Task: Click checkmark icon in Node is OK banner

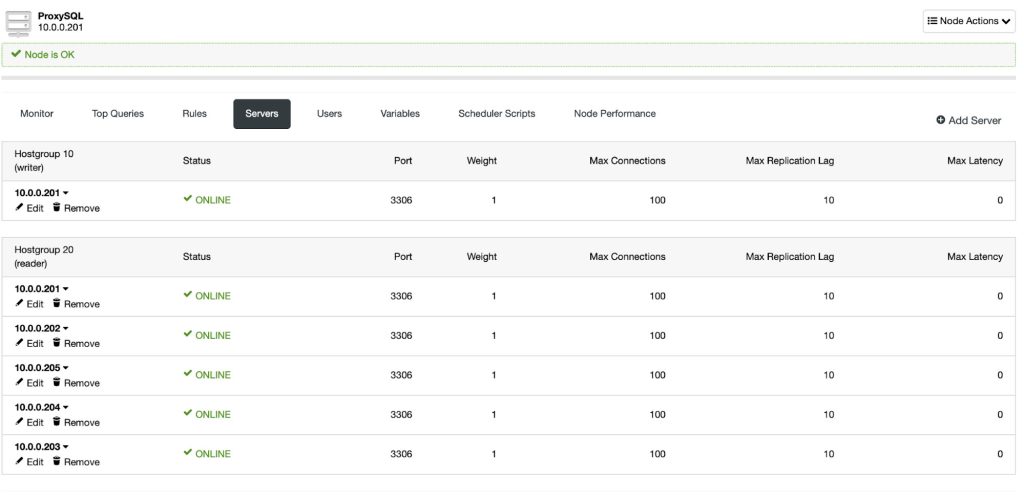Action: pyautogui.click(x=16, y=54)
